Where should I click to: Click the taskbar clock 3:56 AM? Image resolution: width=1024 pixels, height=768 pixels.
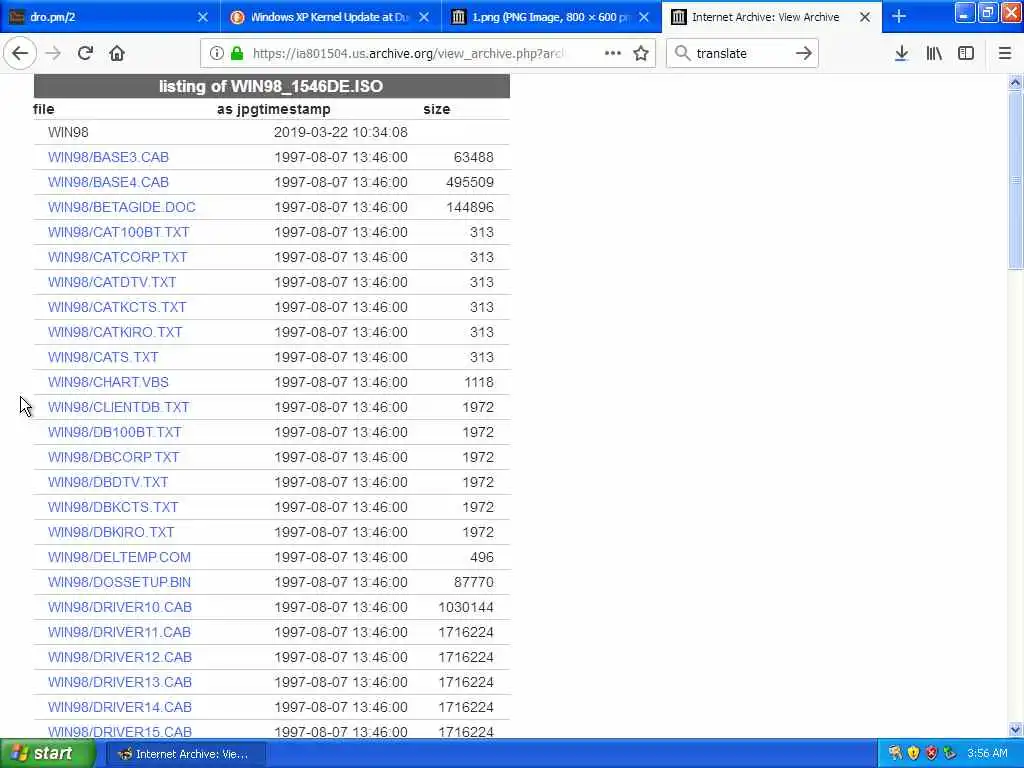coord(987,754)
